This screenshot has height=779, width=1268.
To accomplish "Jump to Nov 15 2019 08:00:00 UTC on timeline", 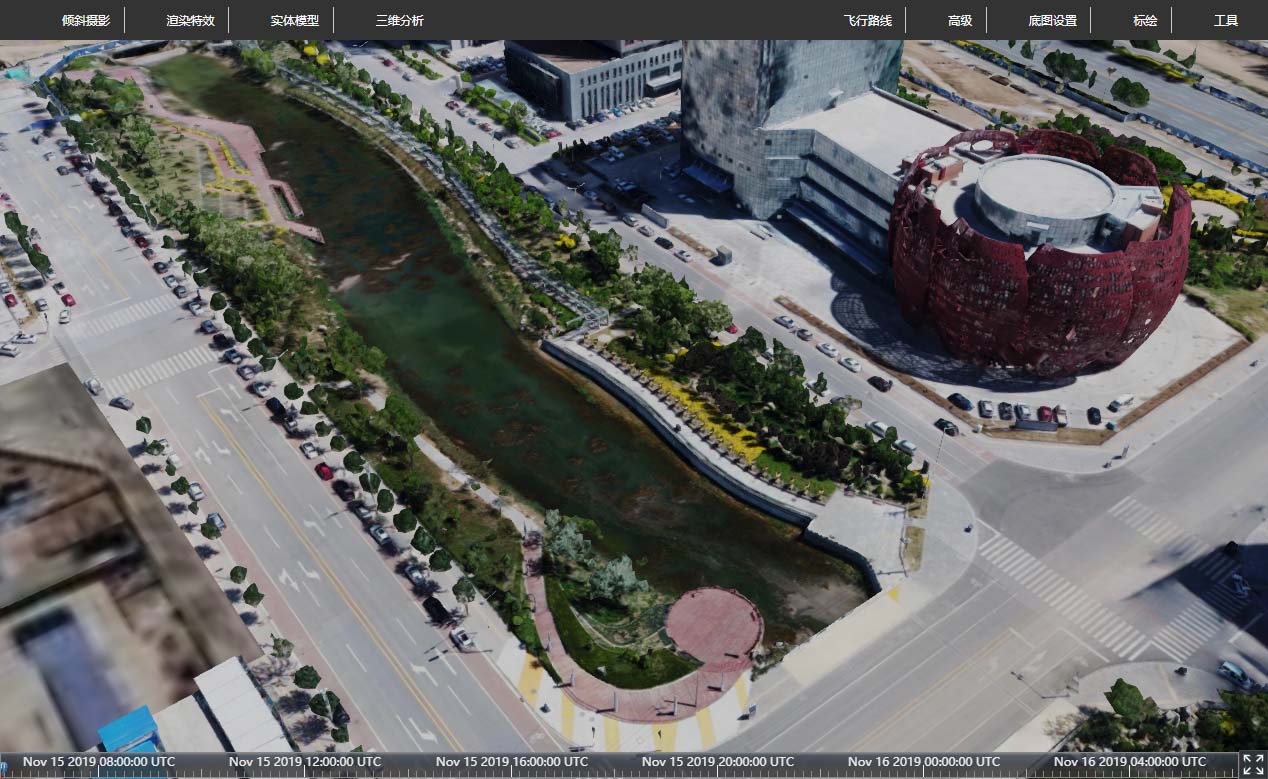I will coord(97,761).
